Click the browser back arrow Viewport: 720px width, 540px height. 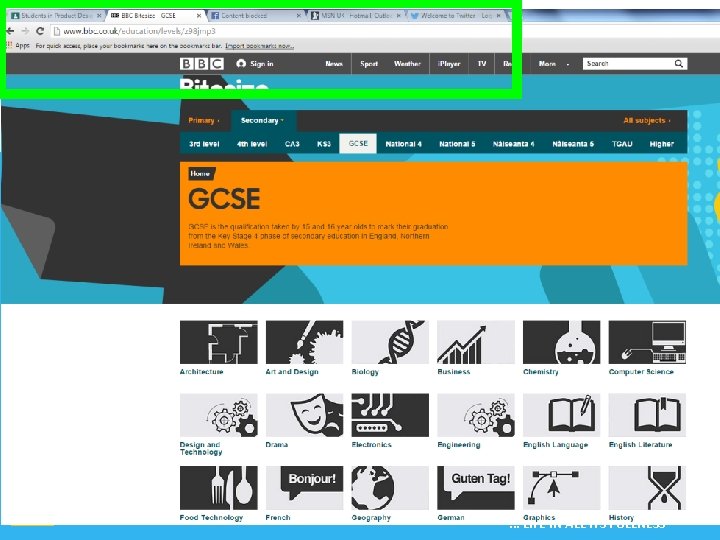click(10, 31)
